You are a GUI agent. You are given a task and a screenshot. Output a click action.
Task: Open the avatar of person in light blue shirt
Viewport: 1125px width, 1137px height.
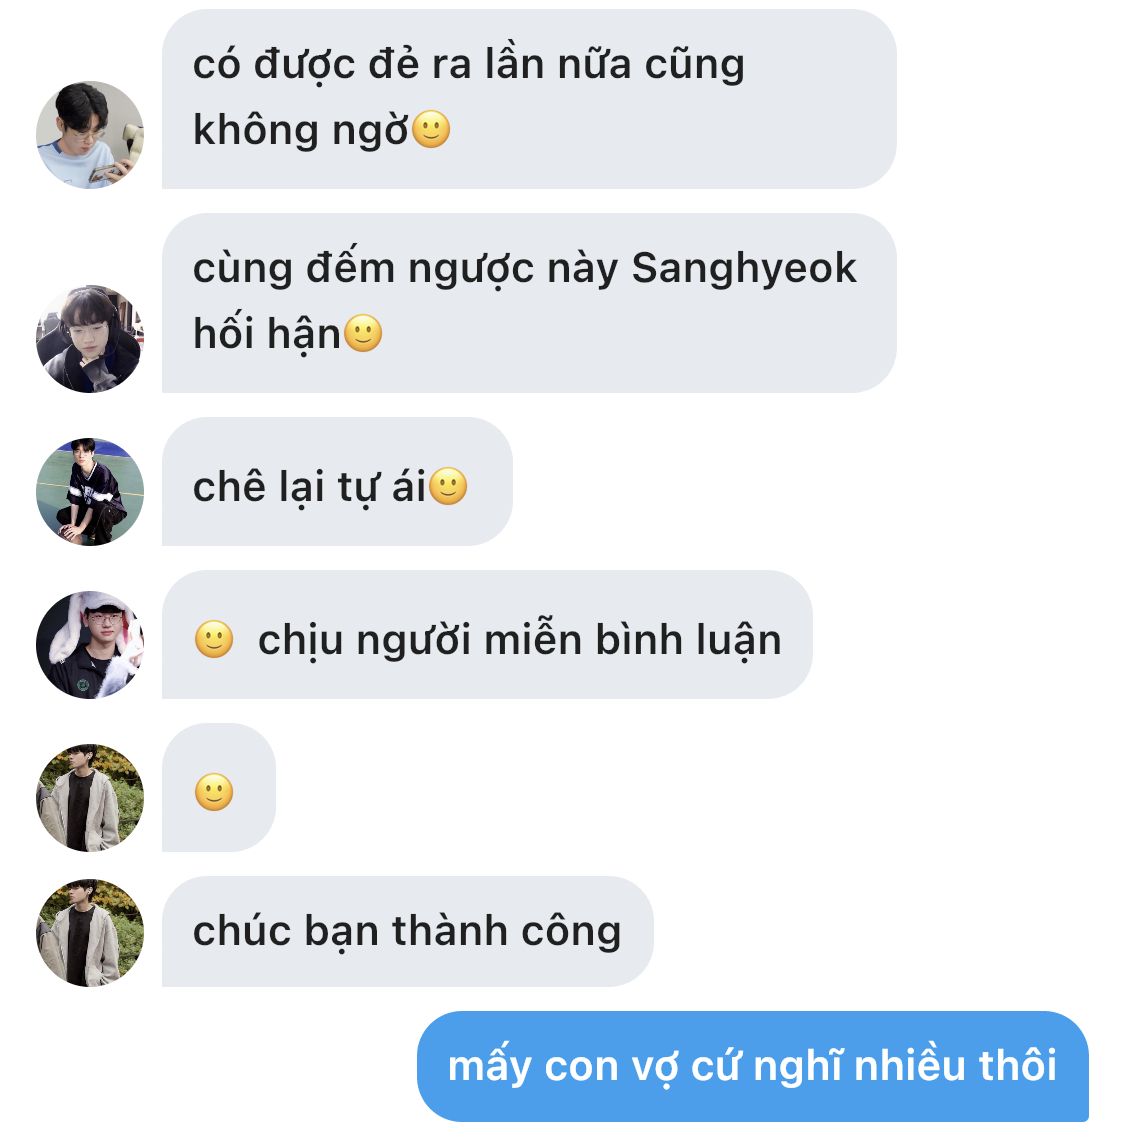(x=90, y=135)
